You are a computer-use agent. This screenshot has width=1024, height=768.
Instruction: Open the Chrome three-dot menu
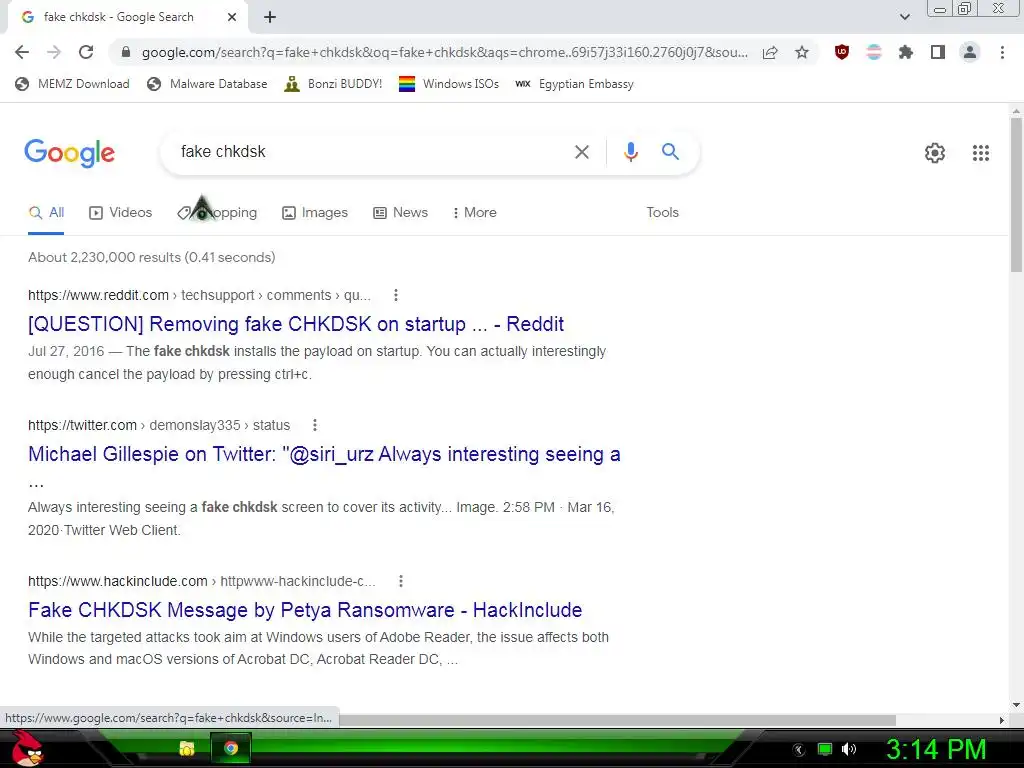click(x=1002, y=52)
